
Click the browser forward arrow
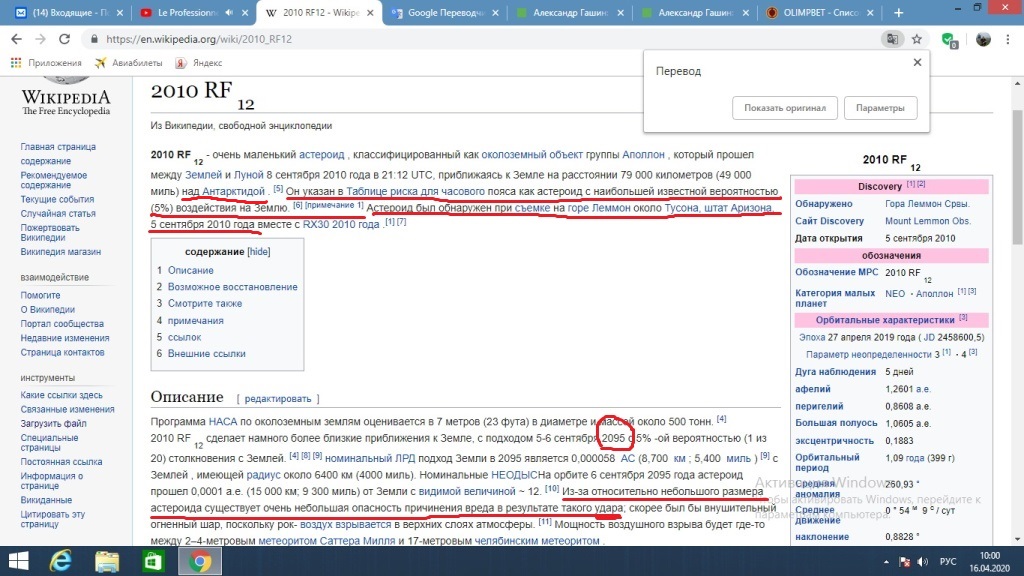[x=40, y=39]
